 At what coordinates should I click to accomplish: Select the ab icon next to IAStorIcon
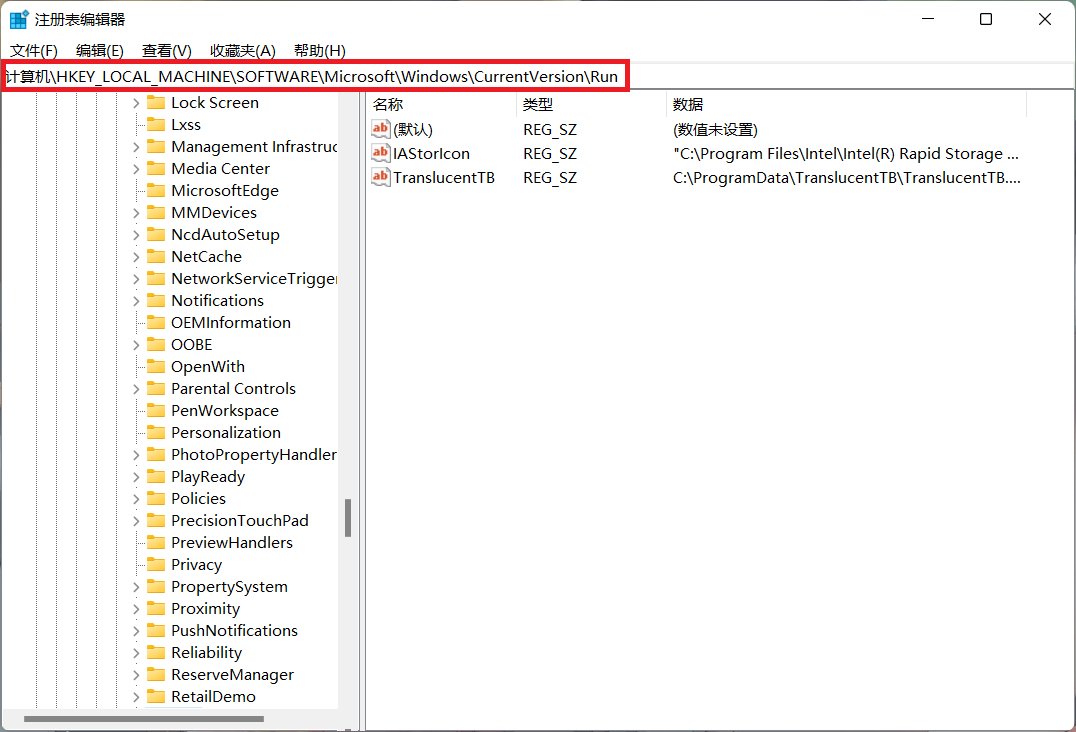pyautogui.click(x=380, y=153)
